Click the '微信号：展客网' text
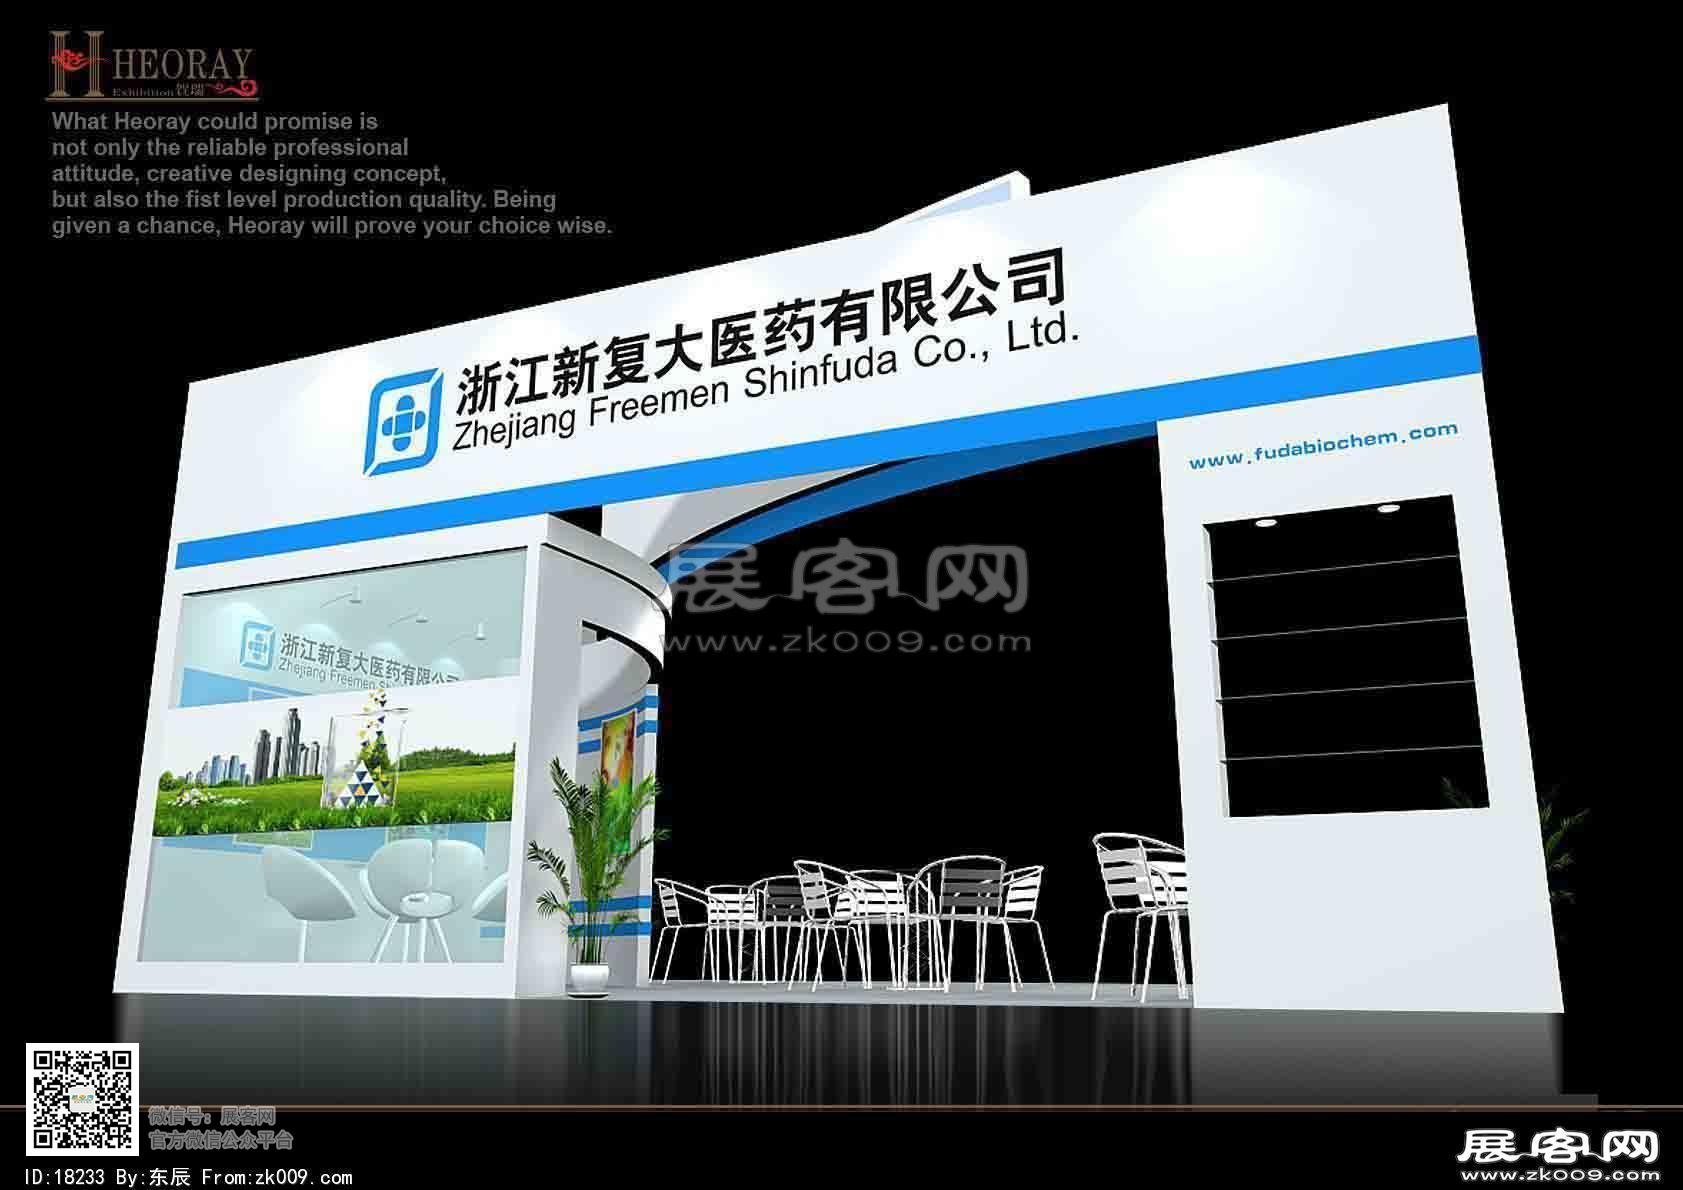This screenshot has height=1190, width=1683. tap(211, 1116)
